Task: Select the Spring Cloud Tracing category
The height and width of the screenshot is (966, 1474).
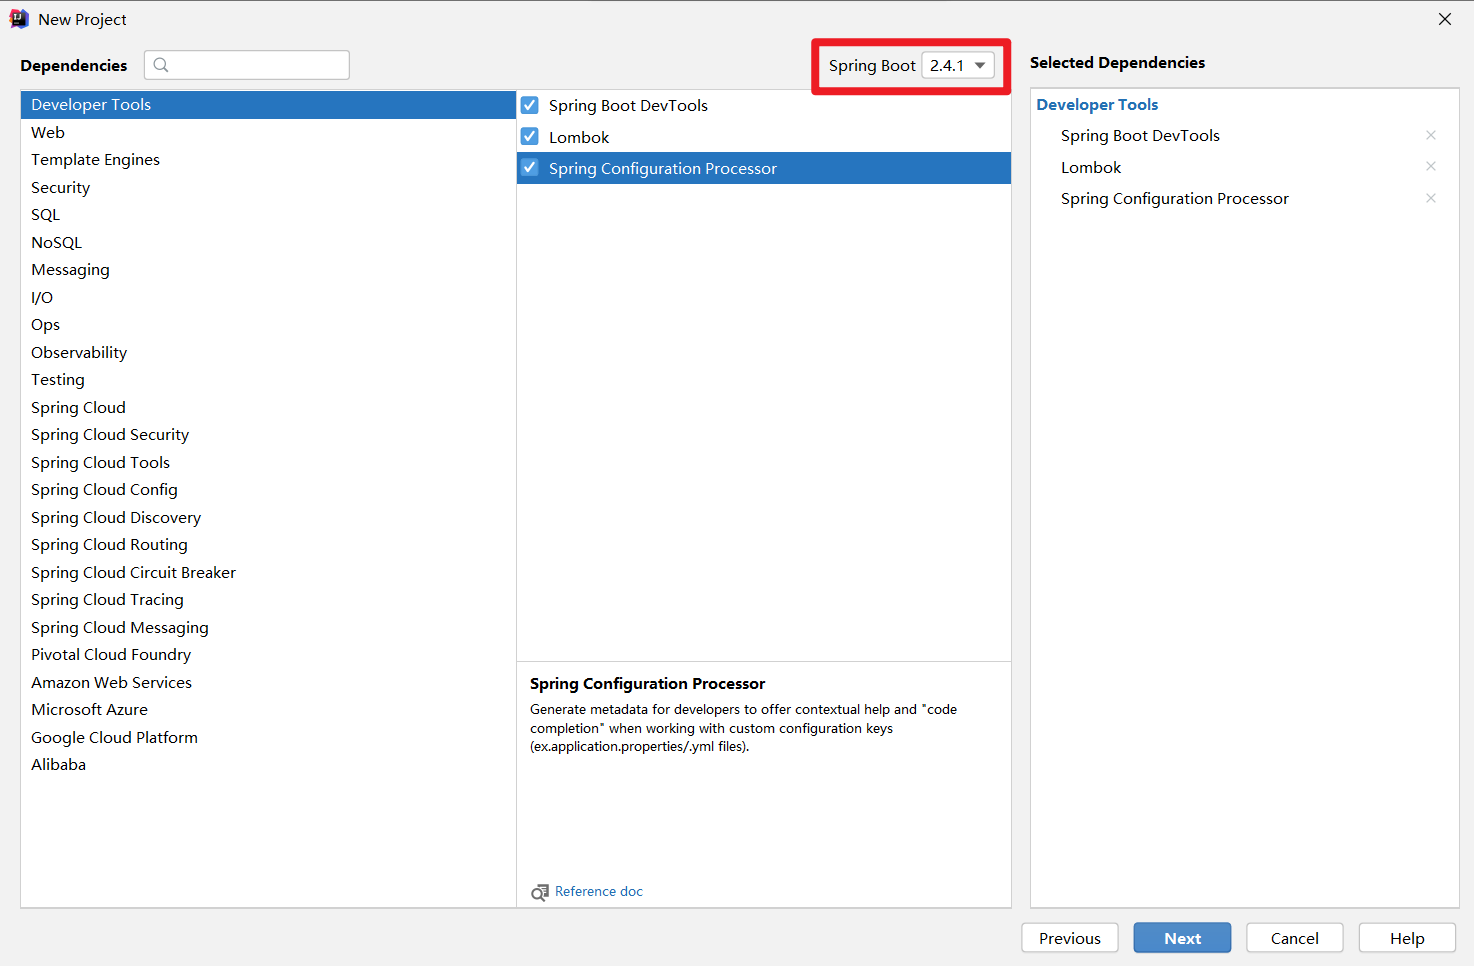Action: 268,600
